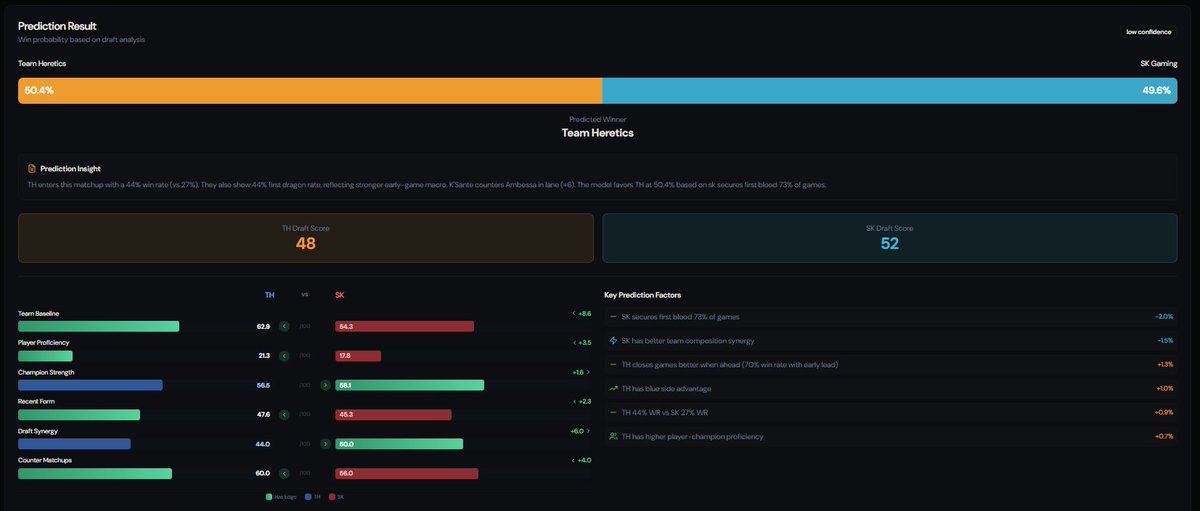Click the people icon beside player-champion proficiency
Viewport: 1200px width, 511px height.
pos(613,437)
